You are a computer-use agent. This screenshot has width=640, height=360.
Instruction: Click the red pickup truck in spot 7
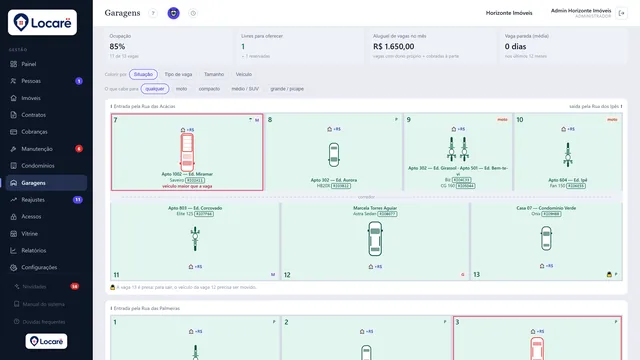pos(187,152)
